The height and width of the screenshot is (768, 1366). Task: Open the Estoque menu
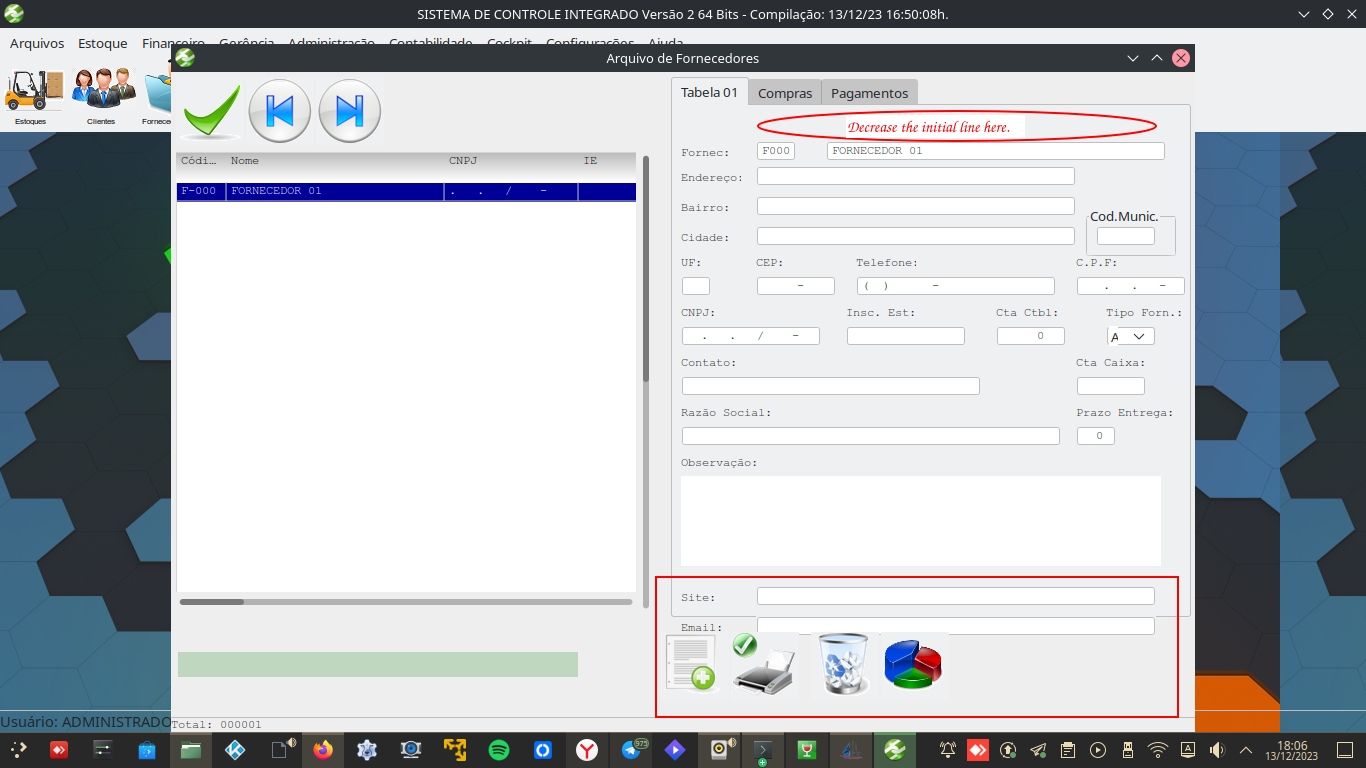tap(103, 43)
